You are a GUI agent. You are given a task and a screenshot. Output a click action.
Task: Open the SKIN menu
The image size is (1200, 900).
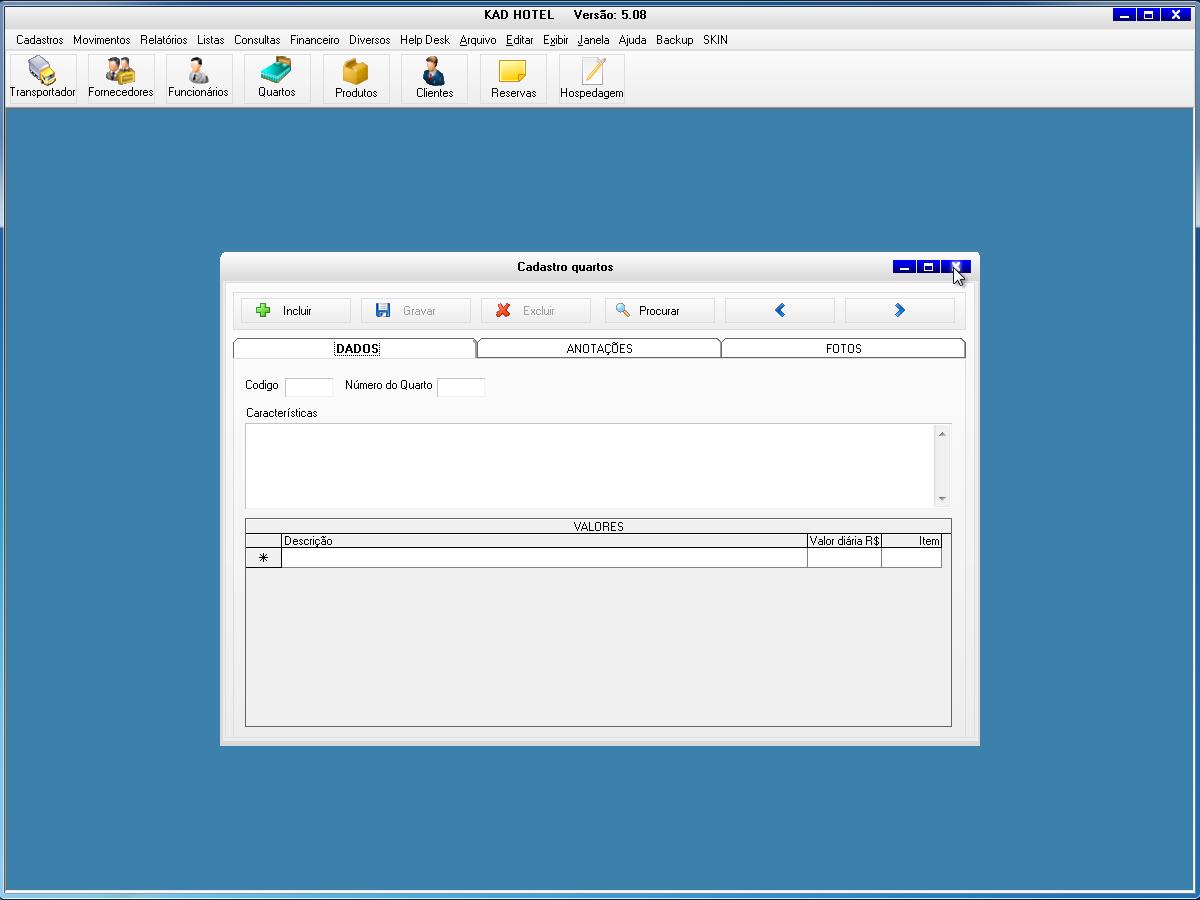(716, 40)
